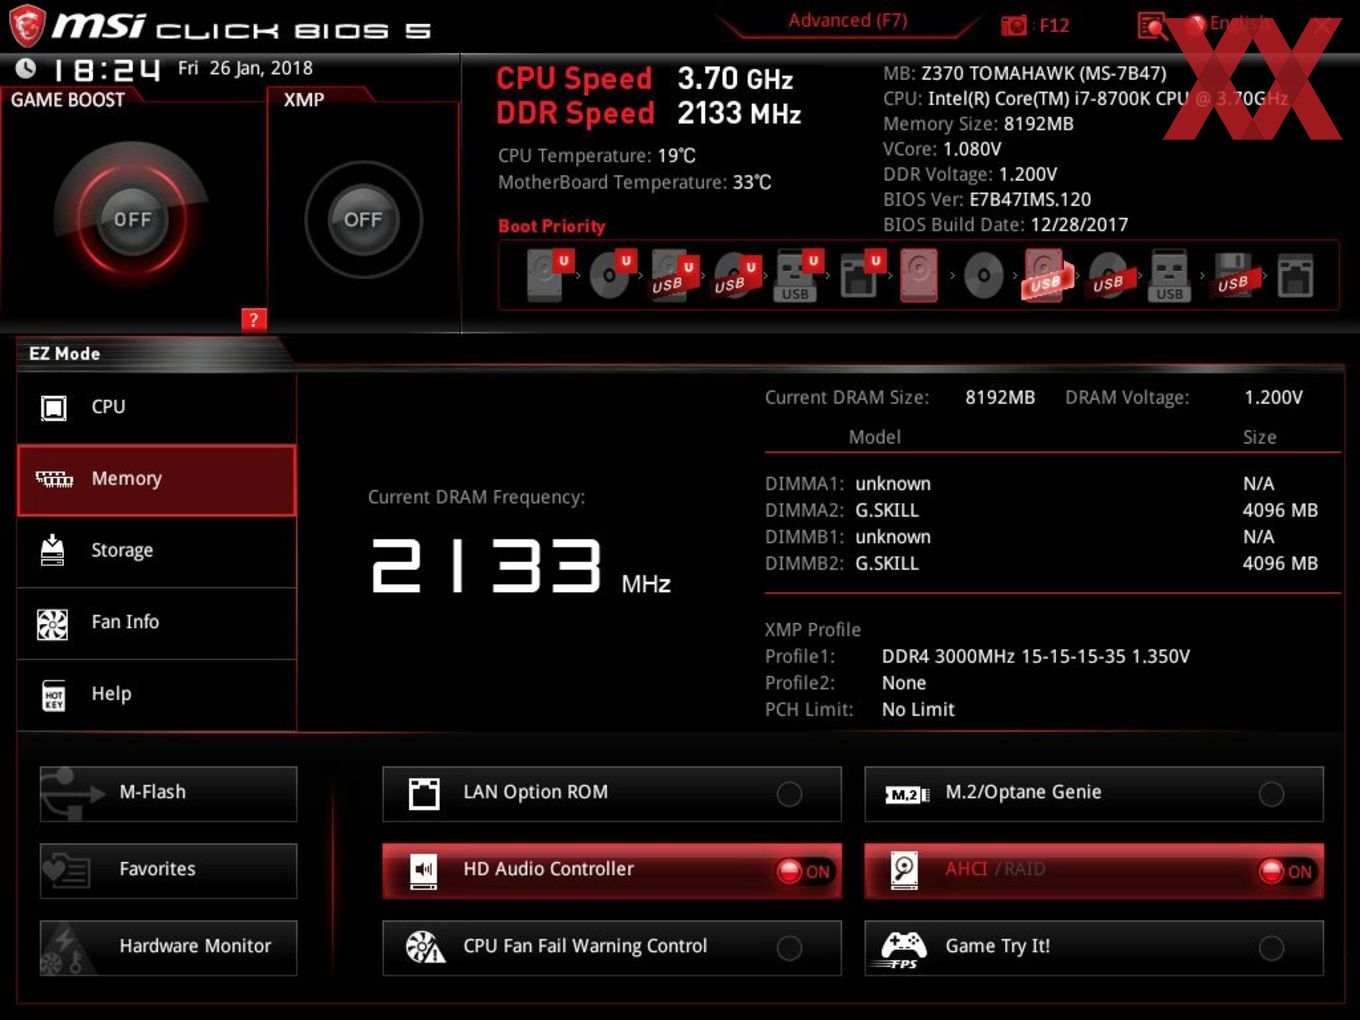This screenshot has height=1020, width=1360.
Task: Click PCH Limit No Limit value
Action: coord(918,709)
